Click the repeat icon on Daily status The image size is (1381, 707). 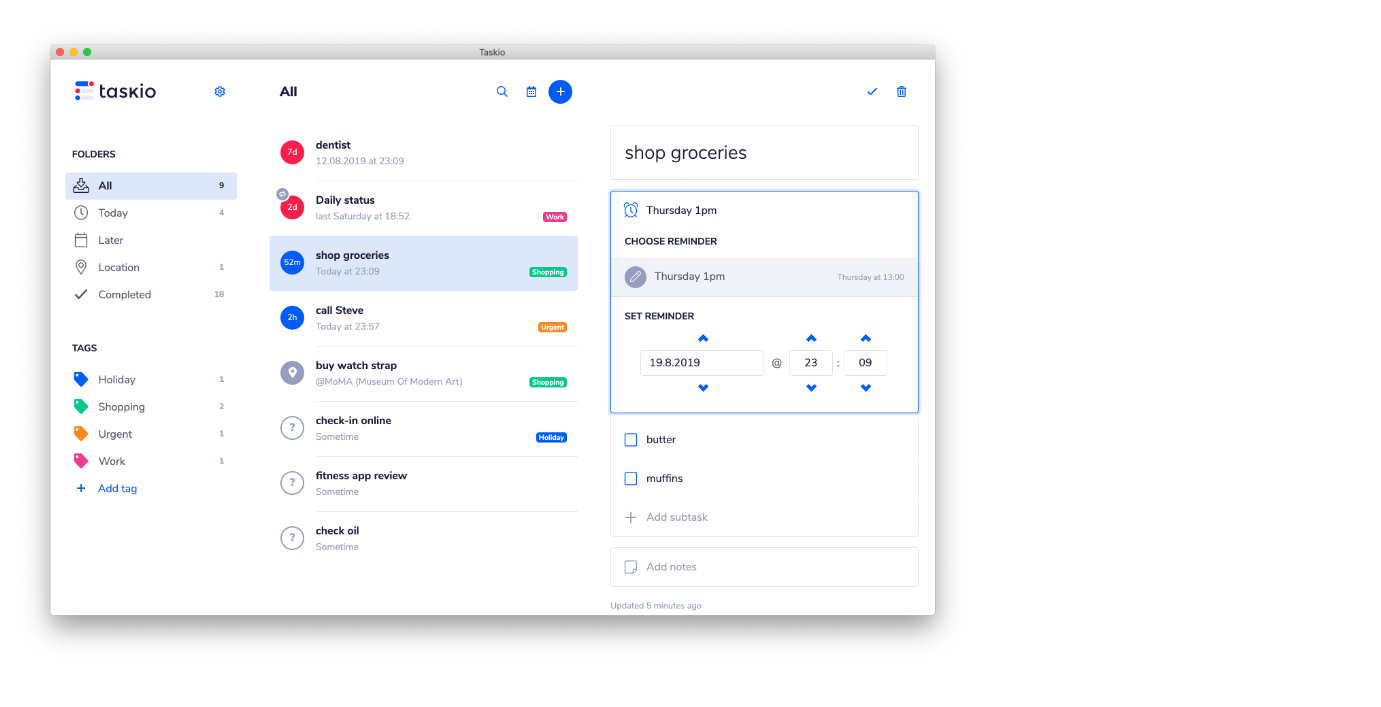coord(282,194)
